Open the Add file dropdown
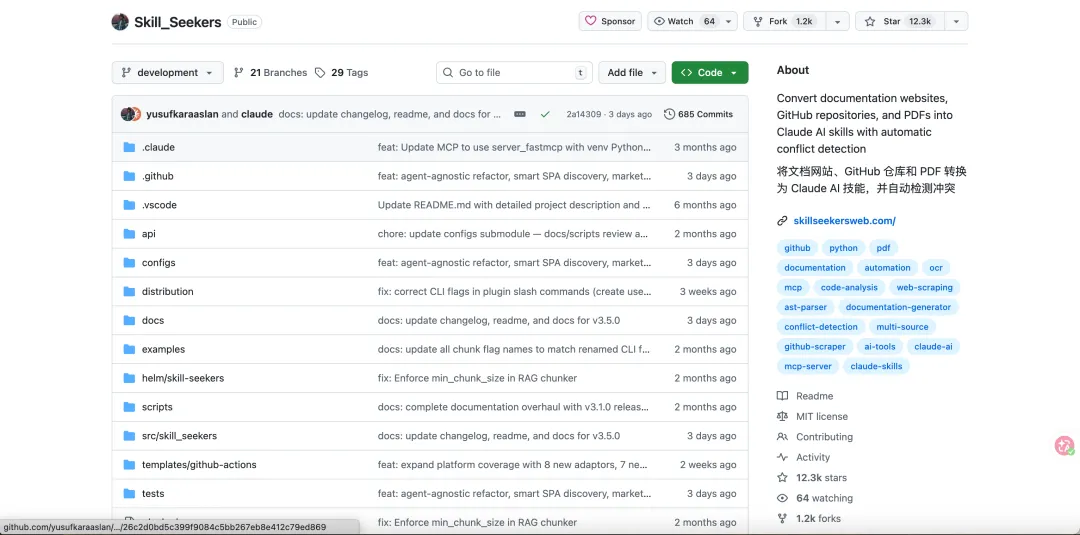Image resolution: width=1080 pixels, height=535 pixels. click(632, 73)
